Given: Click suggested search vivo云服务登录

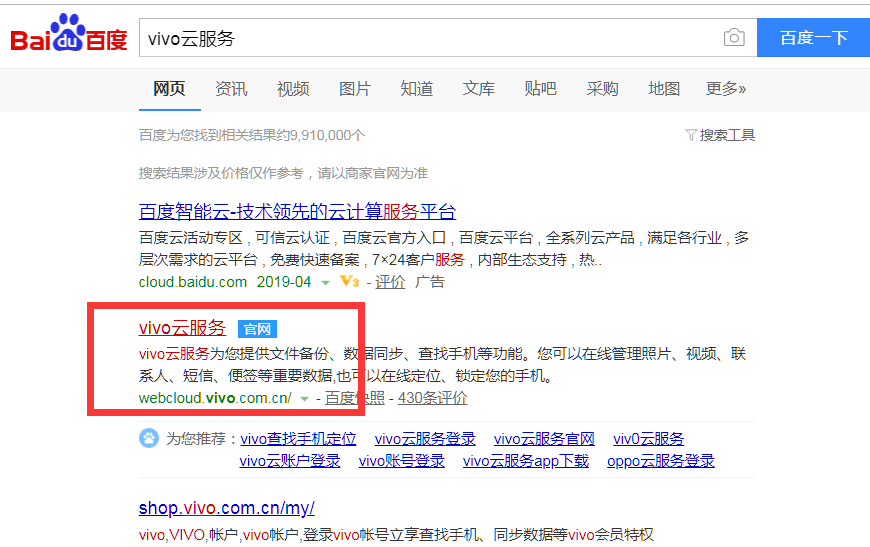Looking at the screenshot, I should 425,439.
